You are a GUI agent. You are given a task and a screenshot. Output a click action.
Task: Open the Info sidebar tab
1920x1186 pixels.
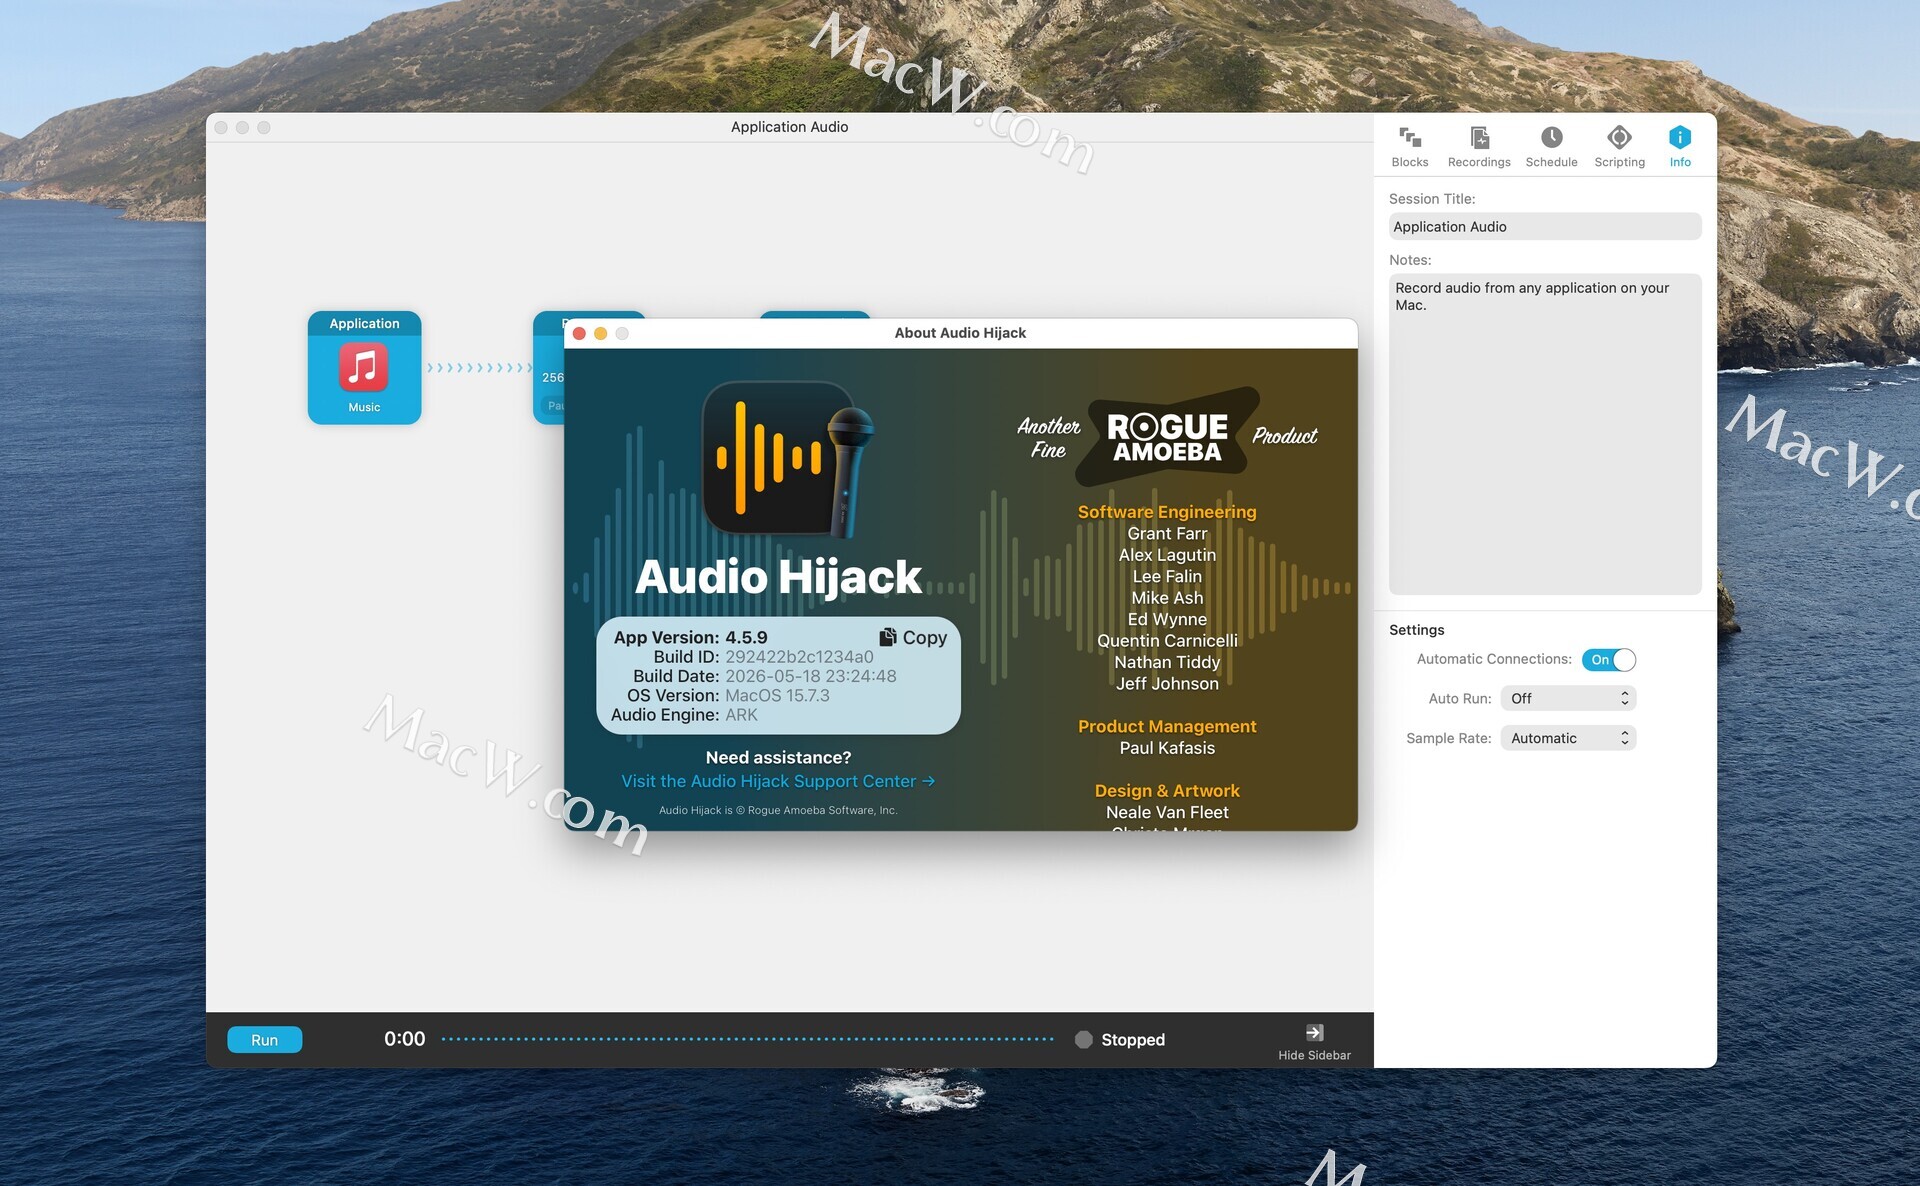click(1680, 146)
